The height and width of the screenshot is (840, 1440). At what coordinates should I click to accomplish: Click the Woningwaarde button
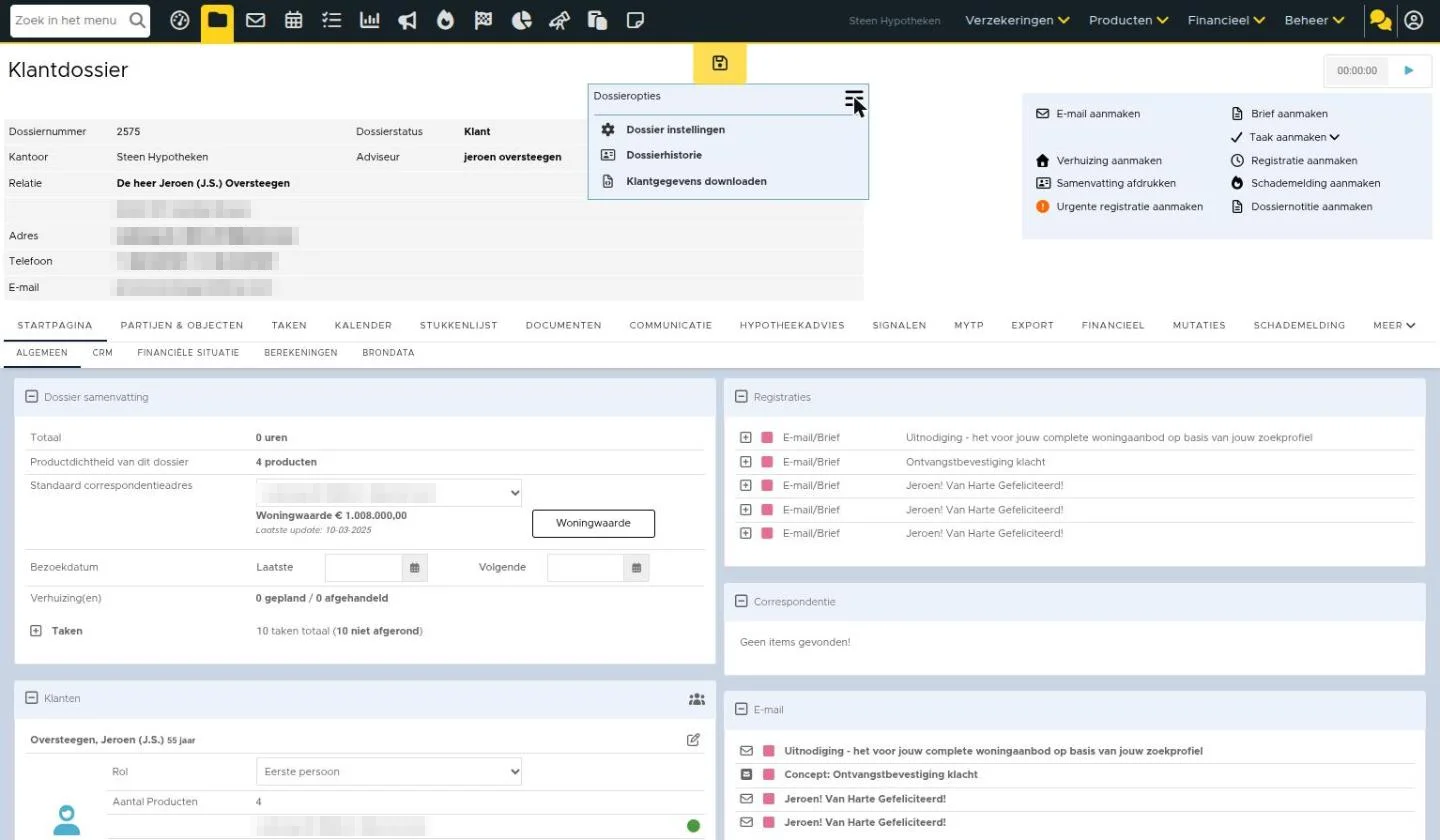593,523
